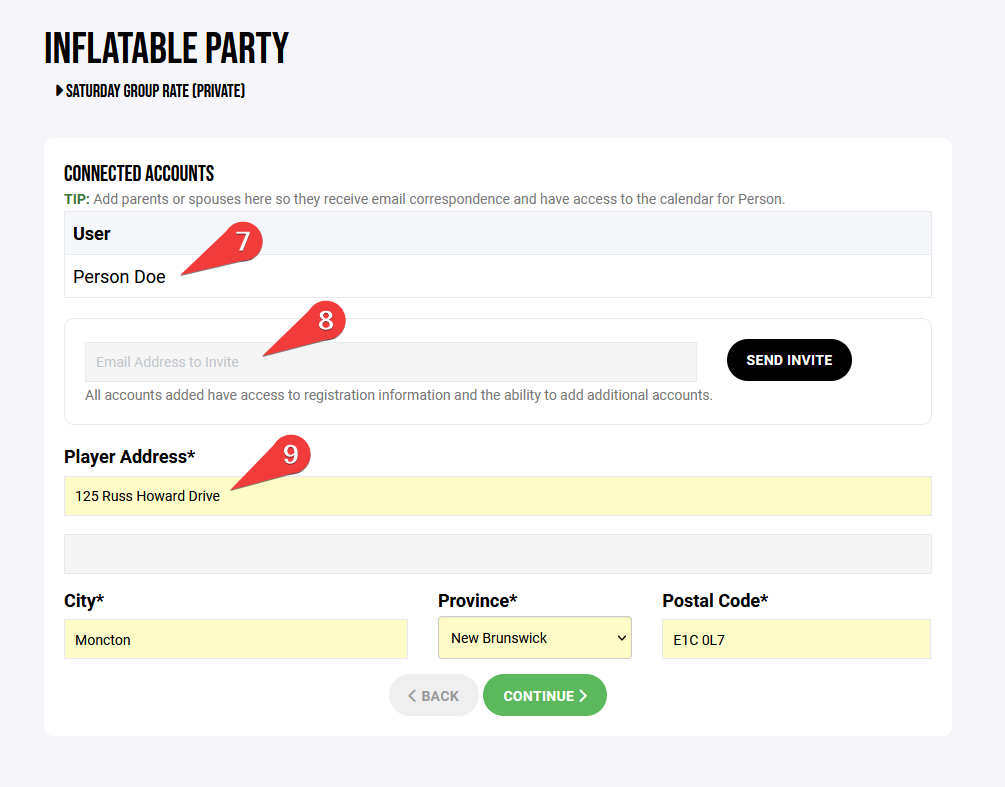This screenshot has width=1005, height=787.
Task: Click the User column header
Action: pos(92,234)
